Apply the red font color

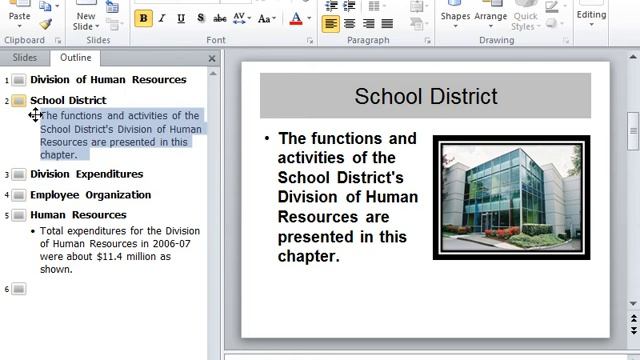(296, 18)
